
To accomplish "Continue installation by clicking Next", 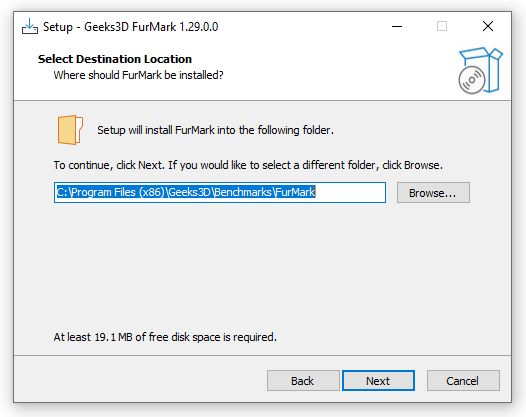I will click(378, 381).
